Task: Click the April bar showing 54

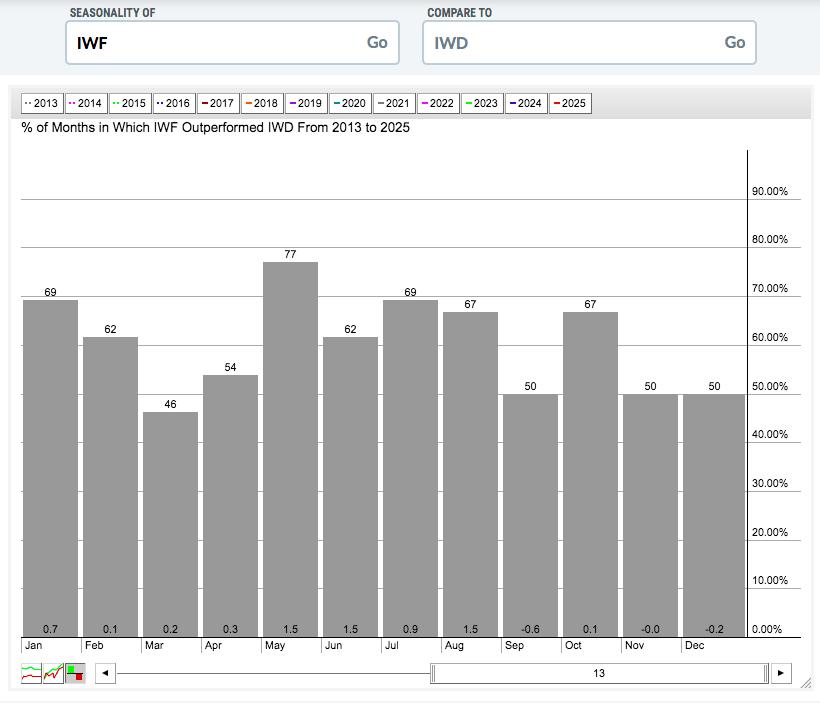Action: click(231, 506)
